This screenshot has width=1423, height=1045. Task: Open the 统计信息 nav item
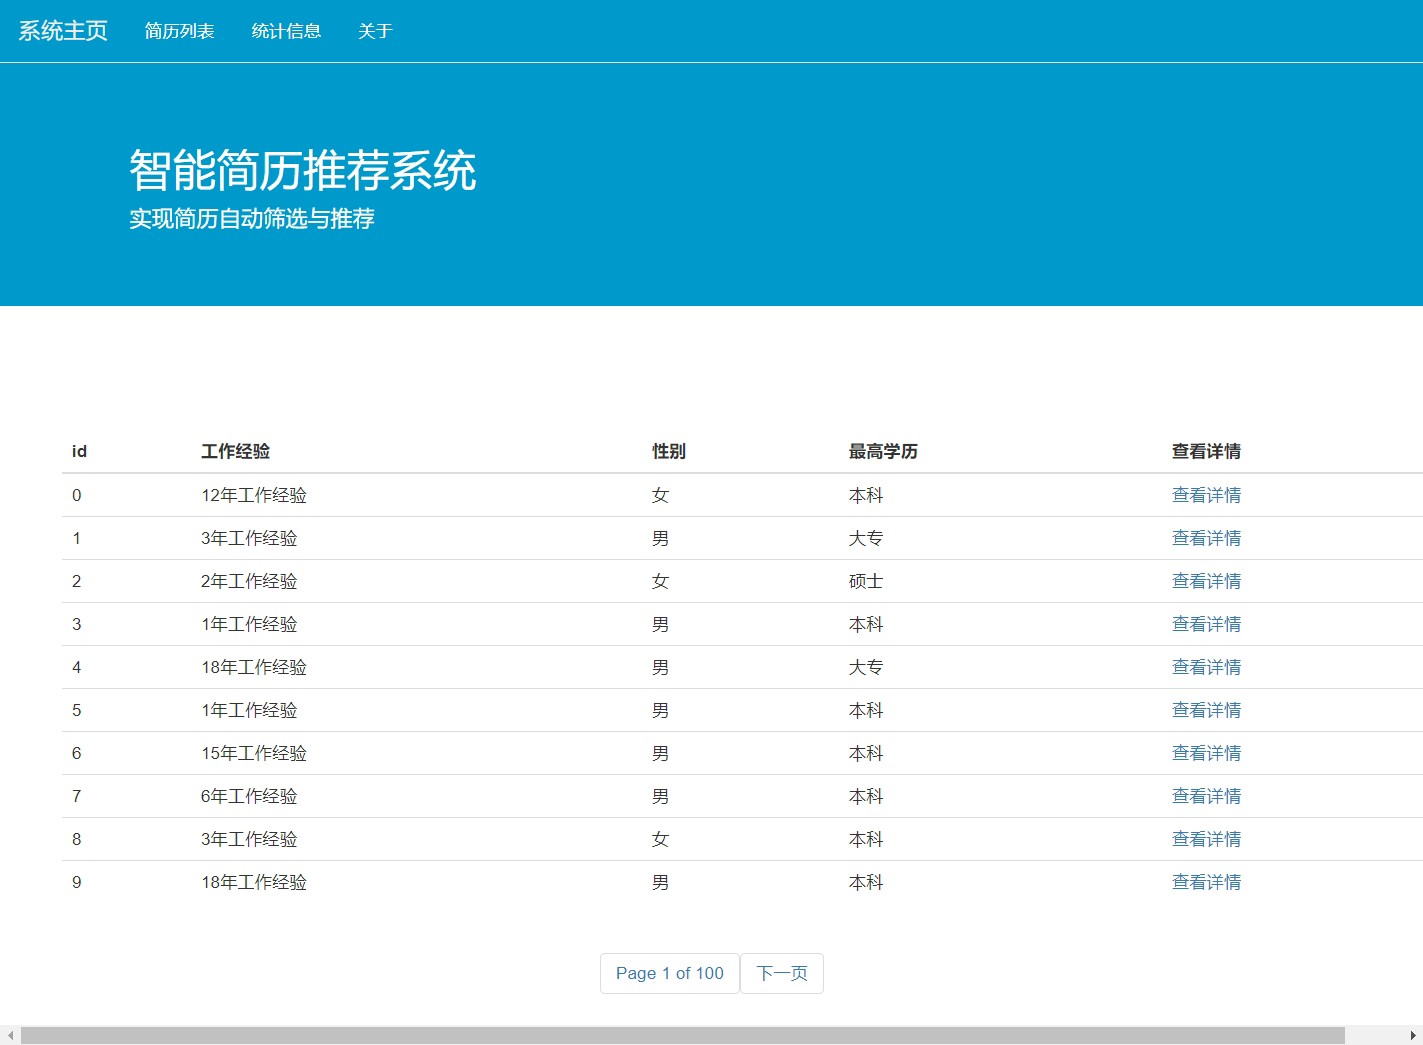click(286, 31)
